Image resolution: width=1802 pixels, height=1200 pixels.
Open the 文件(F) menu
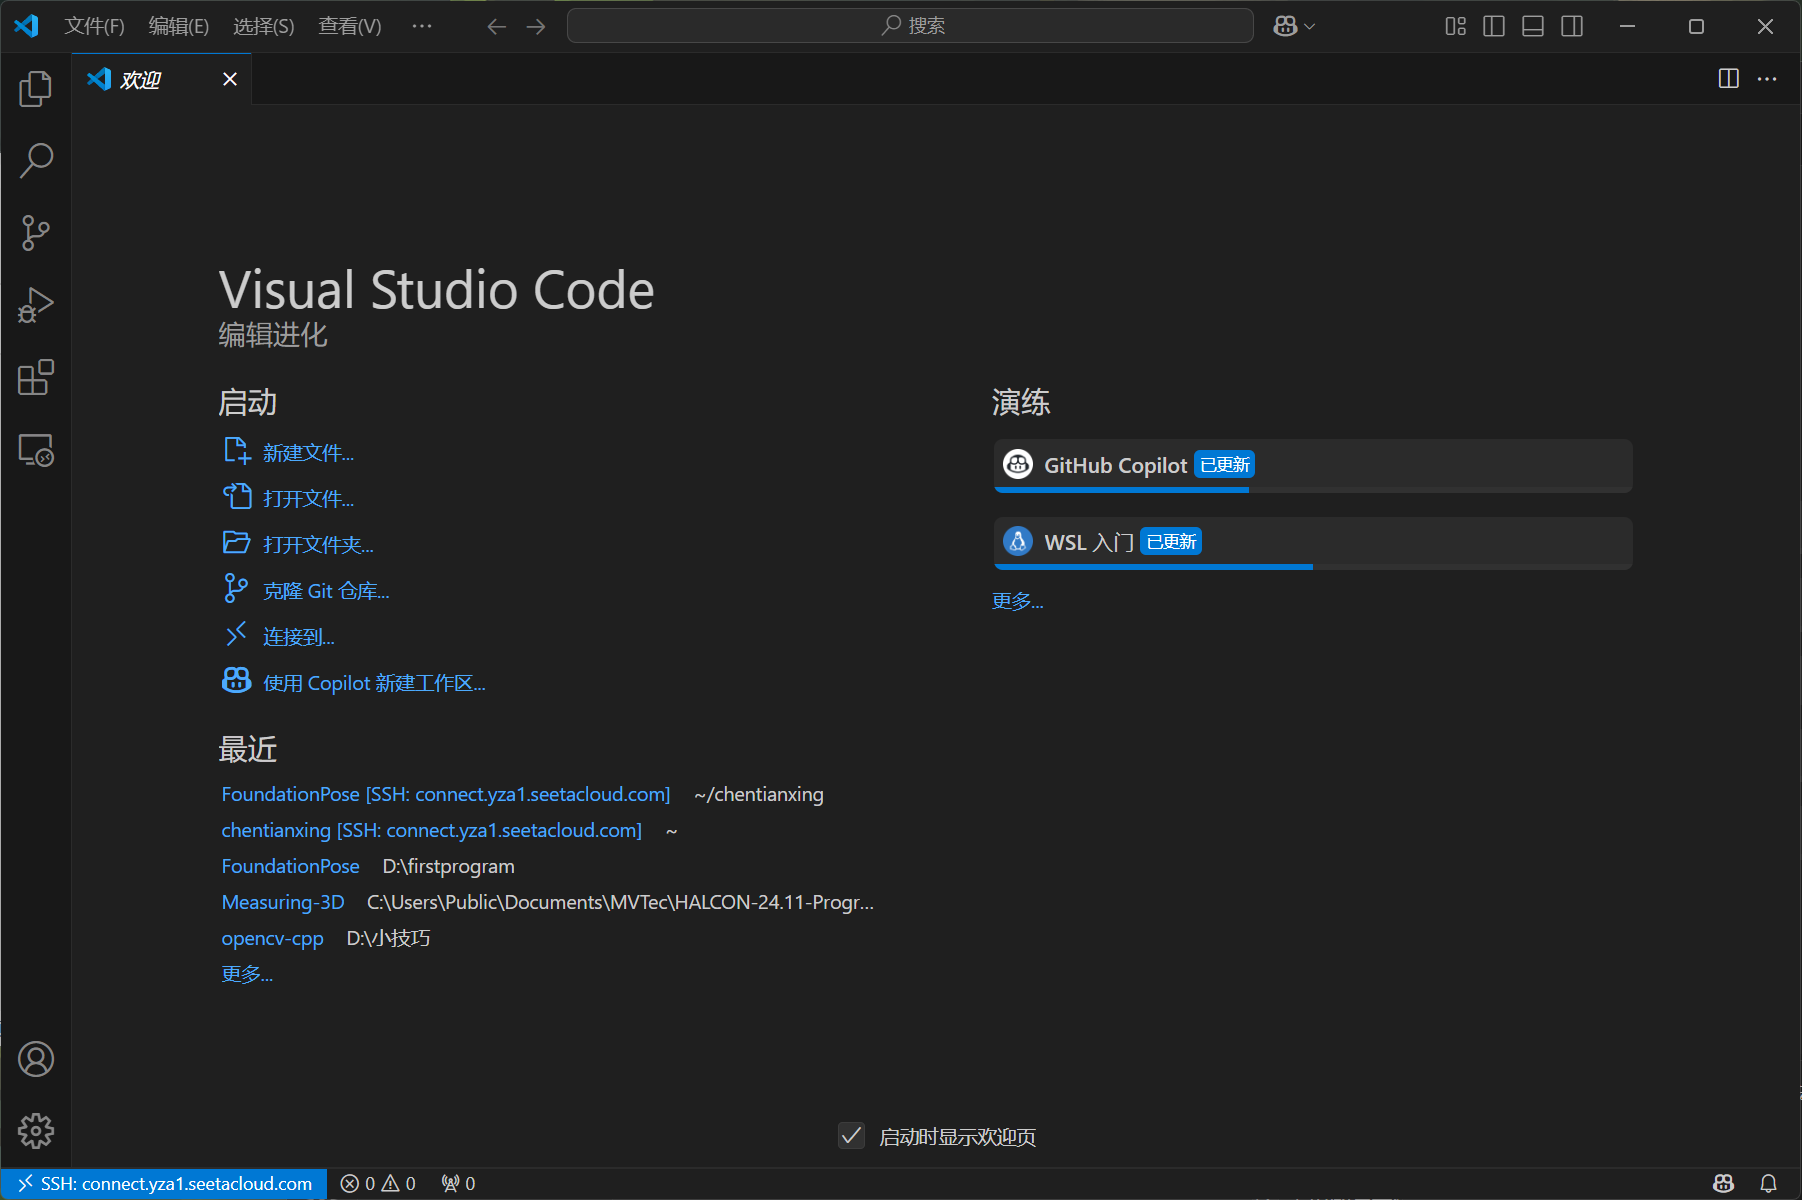(x=94, y=26)
